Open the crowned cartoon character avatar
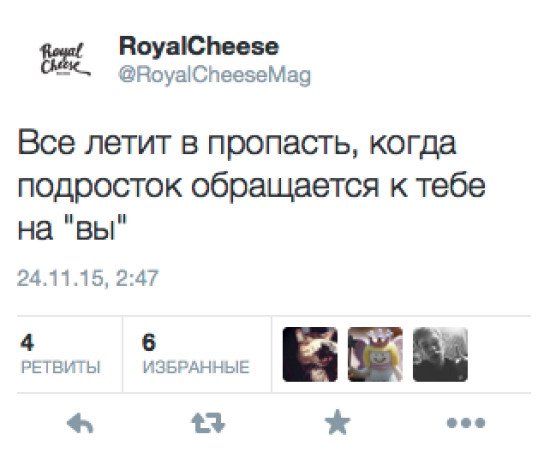This screenshot has height=452, width=550. tap(375, 354)
